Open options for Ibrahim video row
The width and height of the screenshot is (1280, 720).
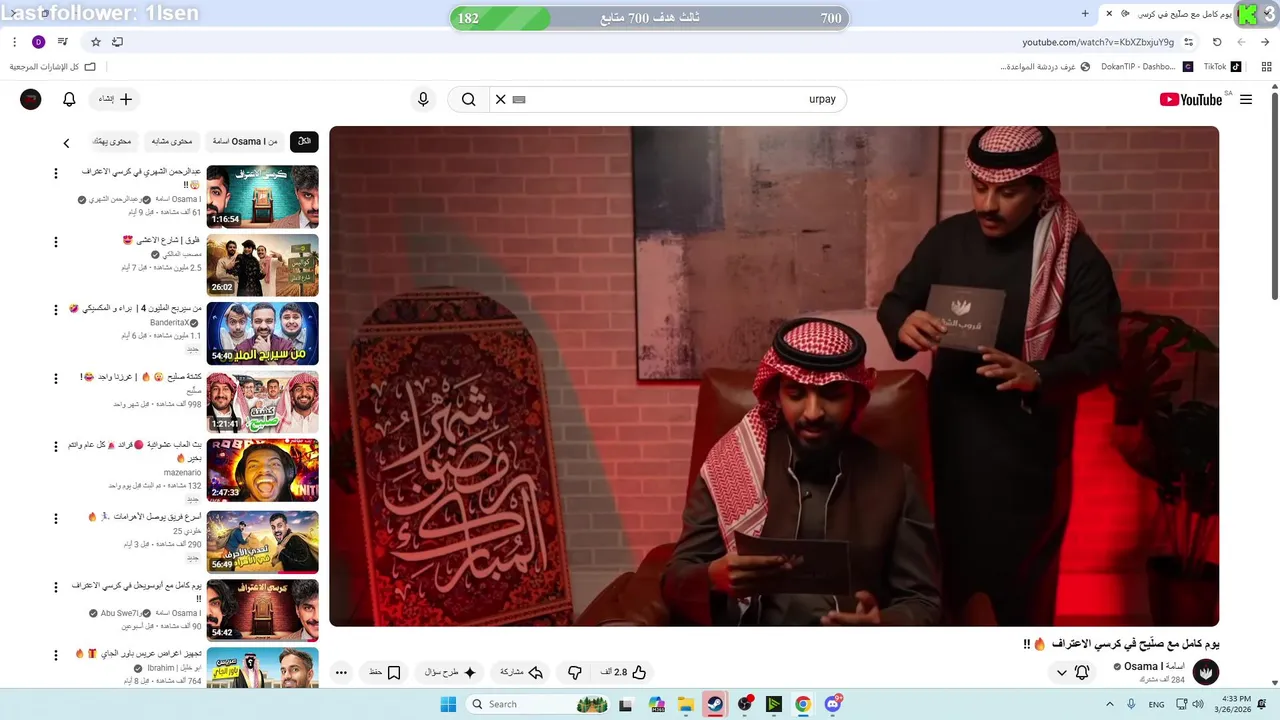click(x=56, y=654)
